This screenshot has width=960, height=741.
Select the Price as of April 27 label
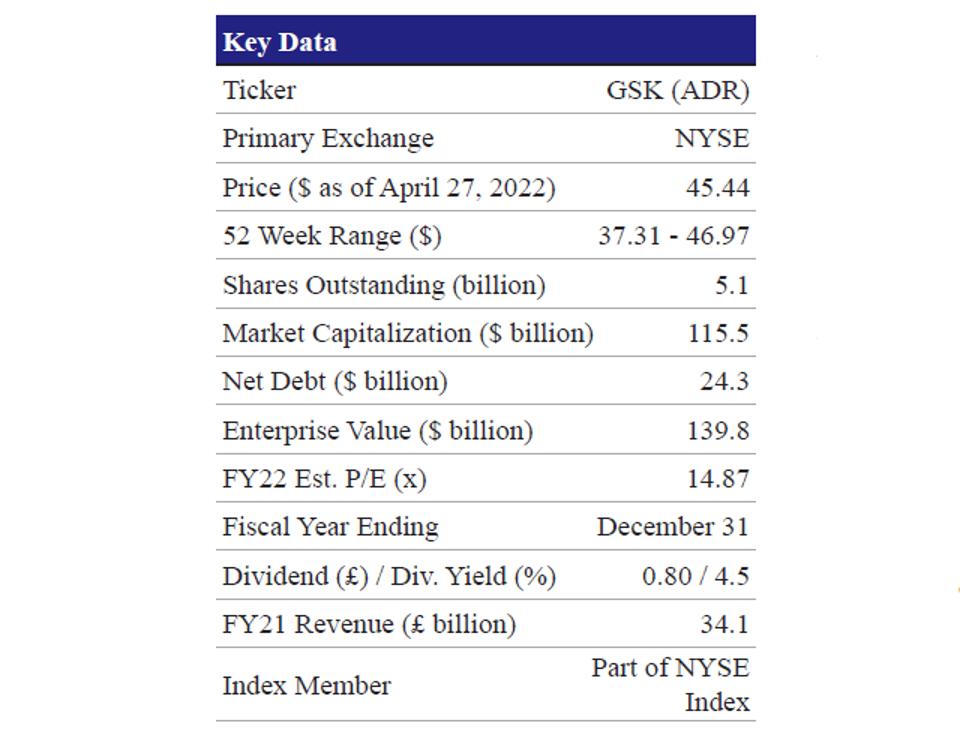click(x=388, y=187)
